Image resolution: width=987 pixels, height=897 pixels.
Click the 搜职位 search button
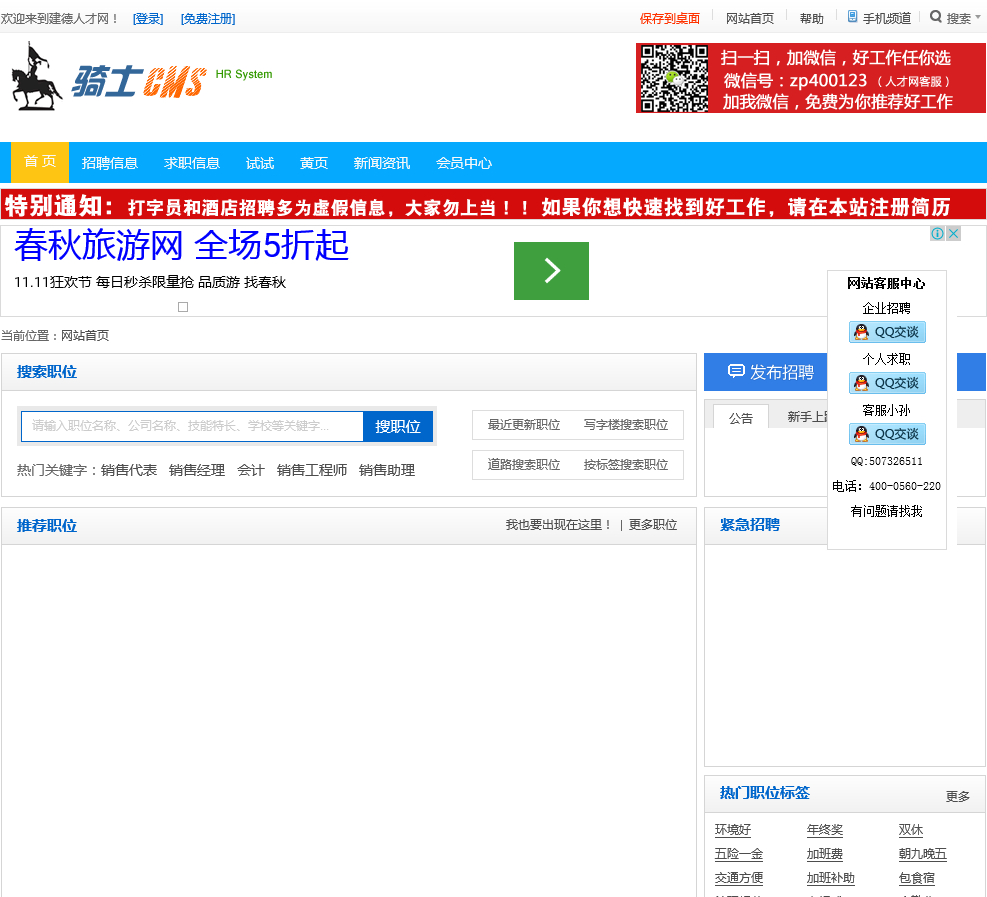(398, 426)
